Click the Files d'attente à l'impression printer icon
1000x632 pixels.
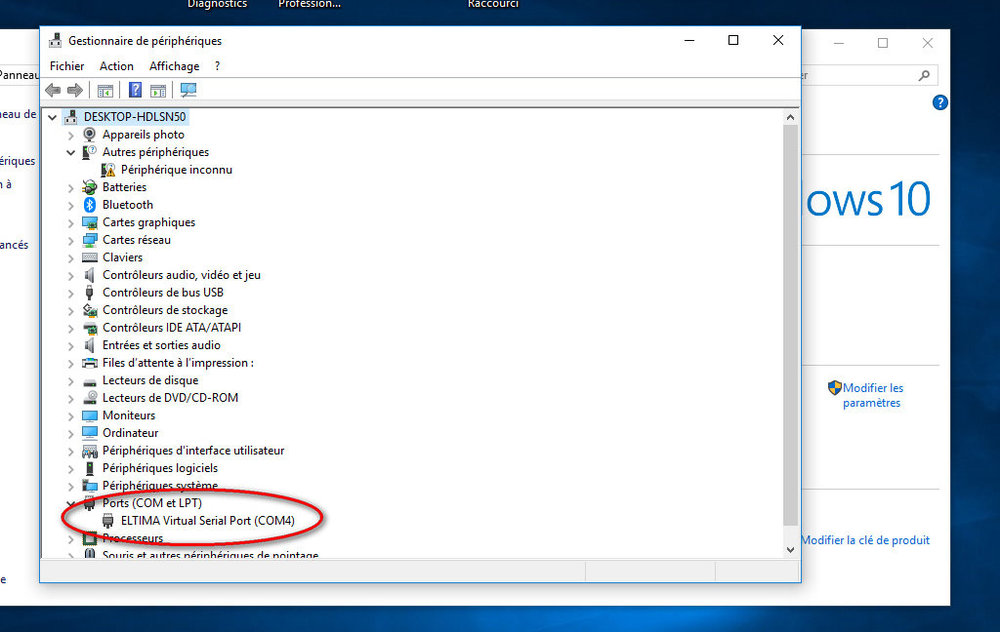tap(90, 363)
